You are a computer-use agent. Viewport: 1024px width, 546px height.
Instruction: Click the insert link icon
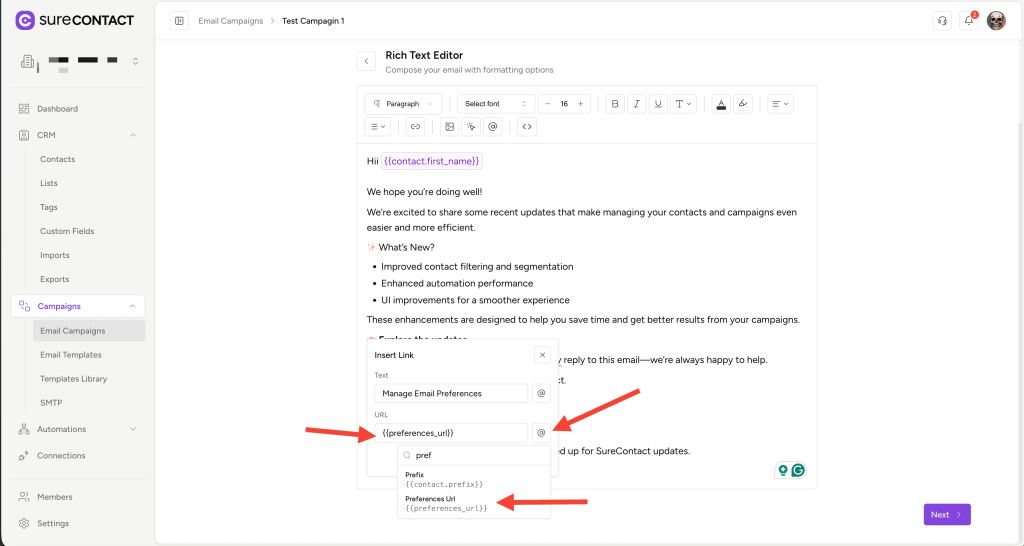pos(415,127)
